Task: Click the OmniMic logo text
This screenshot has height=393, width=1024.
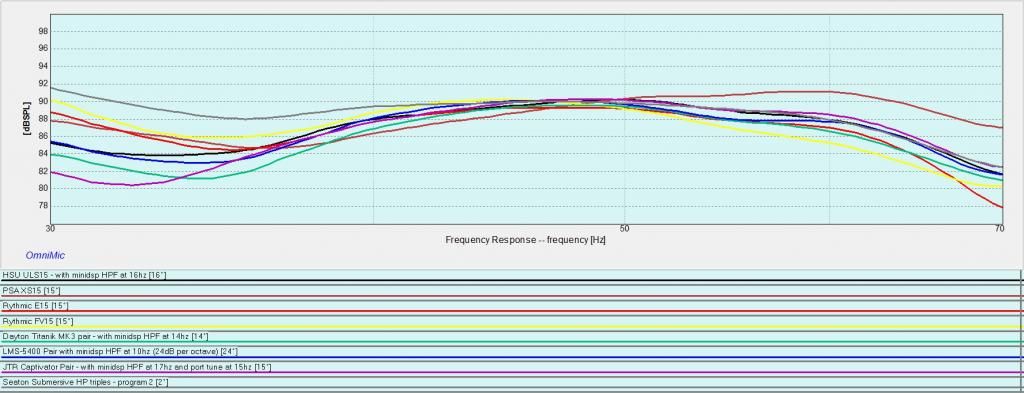Action: tap(45, 255)
